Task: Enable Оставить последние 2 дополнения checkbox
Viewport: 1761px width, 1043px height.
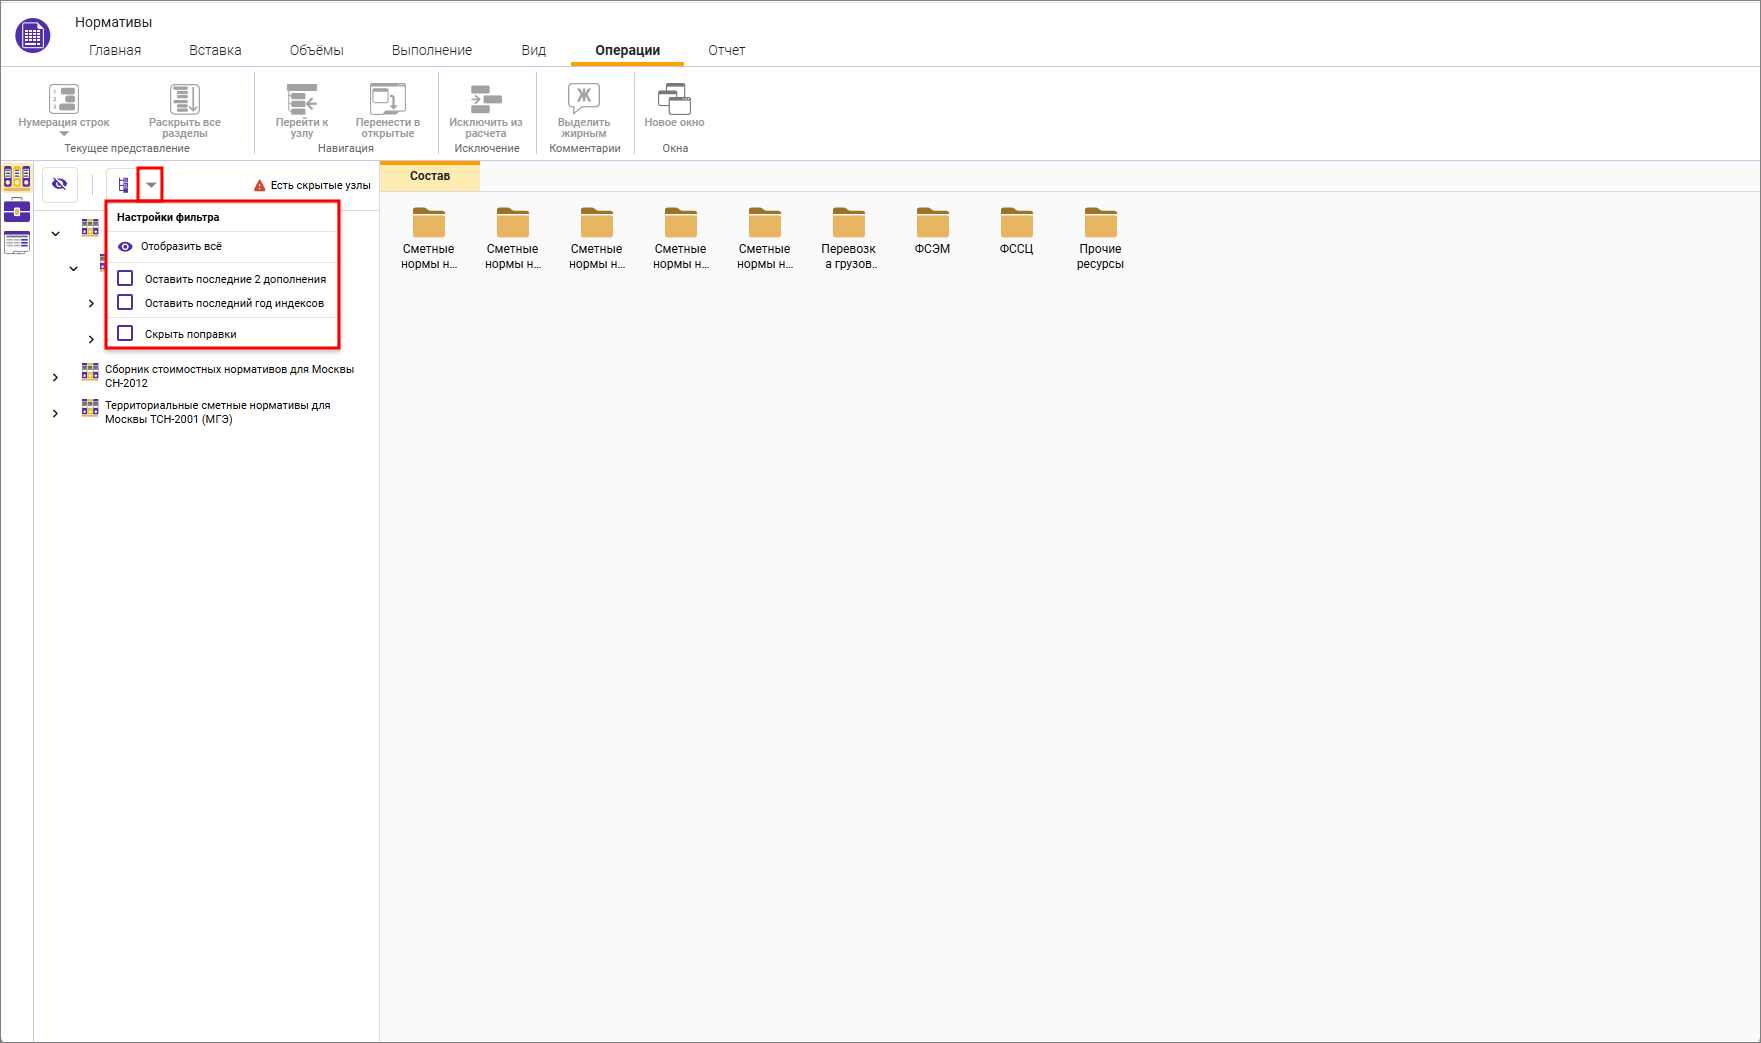Action: [x=126, y=278]
